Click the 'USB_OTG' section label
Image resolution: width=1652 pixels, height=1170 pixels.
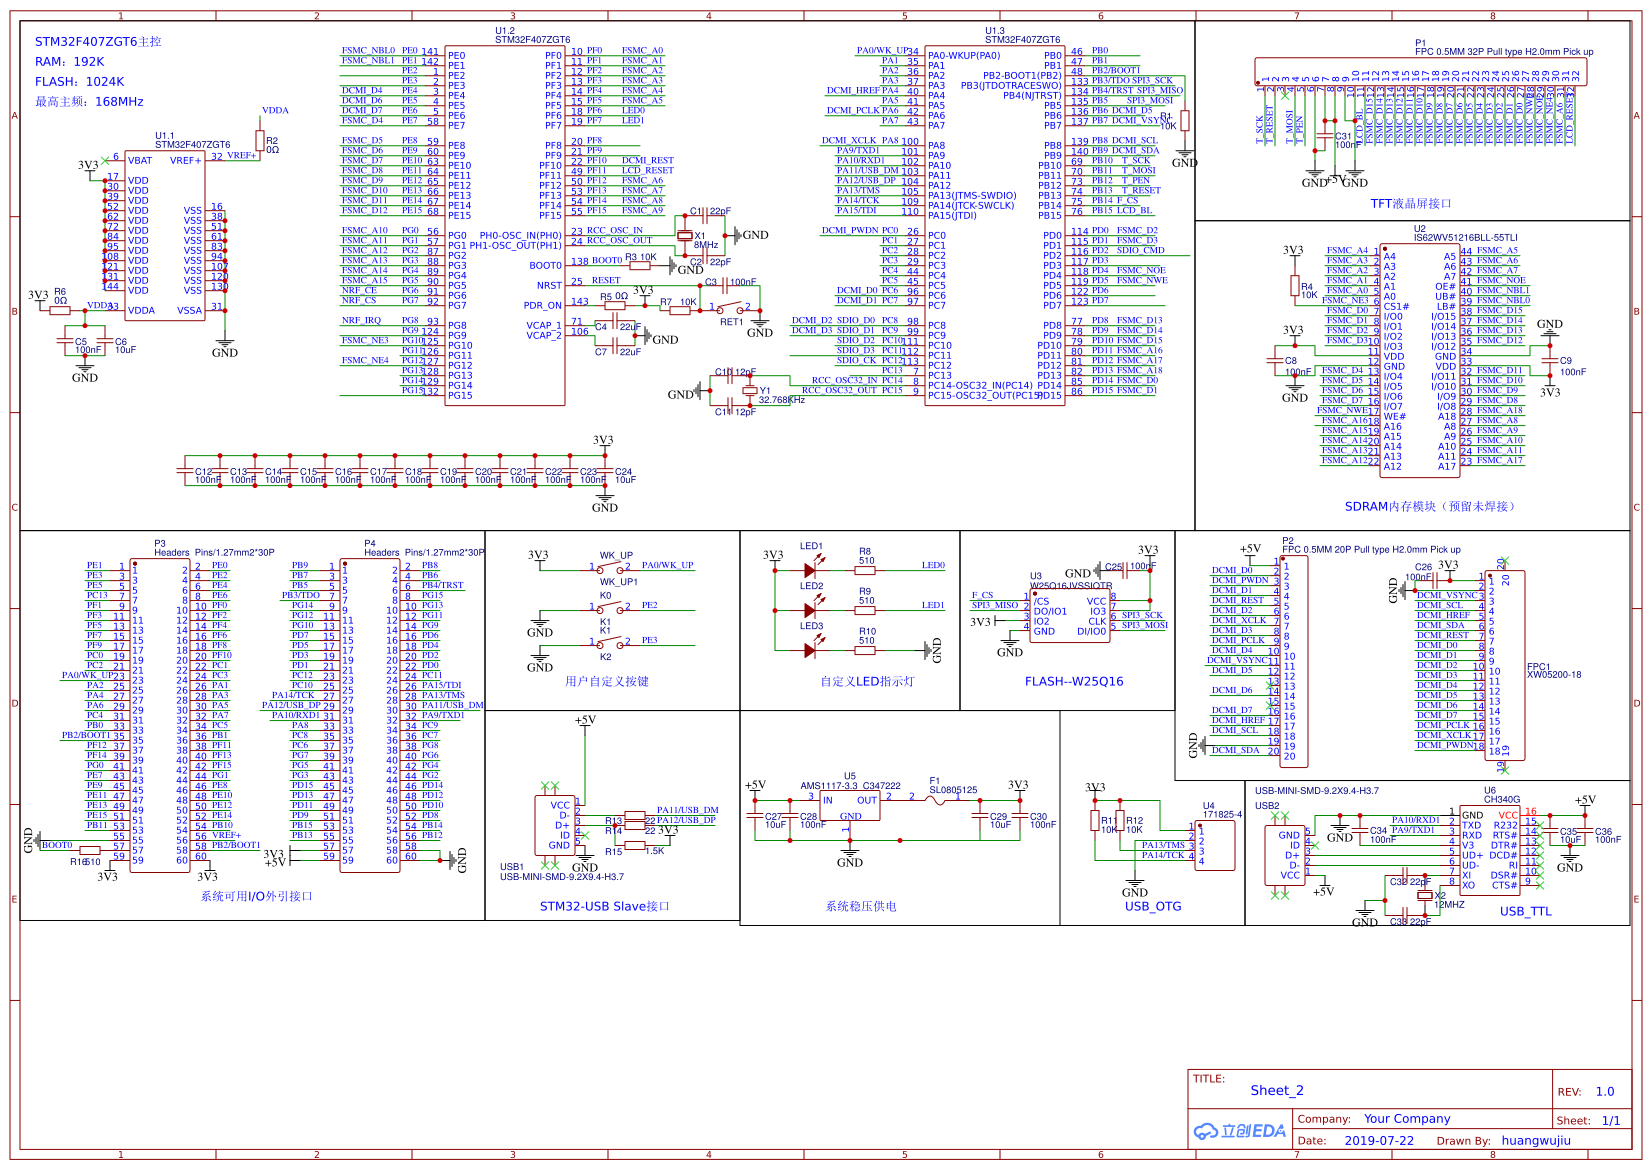(1153, 907)
